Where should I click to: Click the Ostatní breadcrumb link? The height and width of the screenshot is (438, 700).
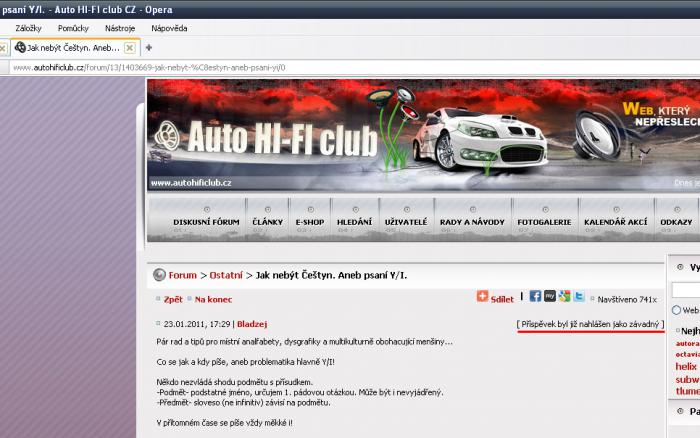[x=225, y=275]
